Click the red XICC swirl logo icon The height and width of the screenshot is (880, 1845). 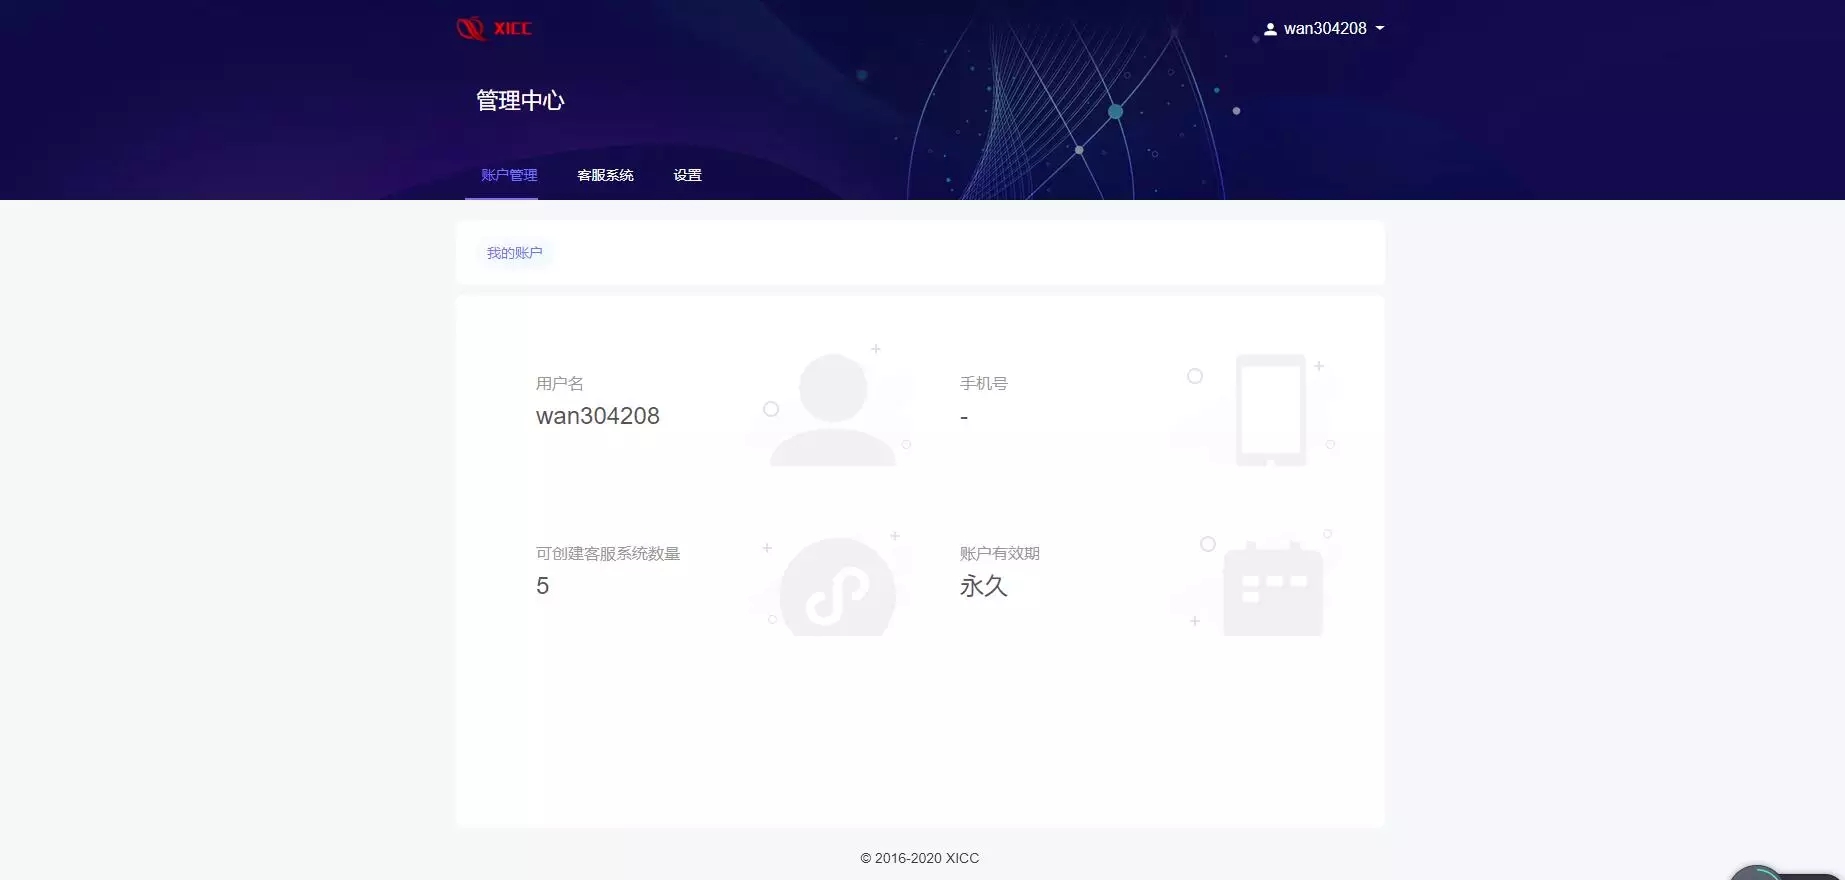[x=470, y=29]
